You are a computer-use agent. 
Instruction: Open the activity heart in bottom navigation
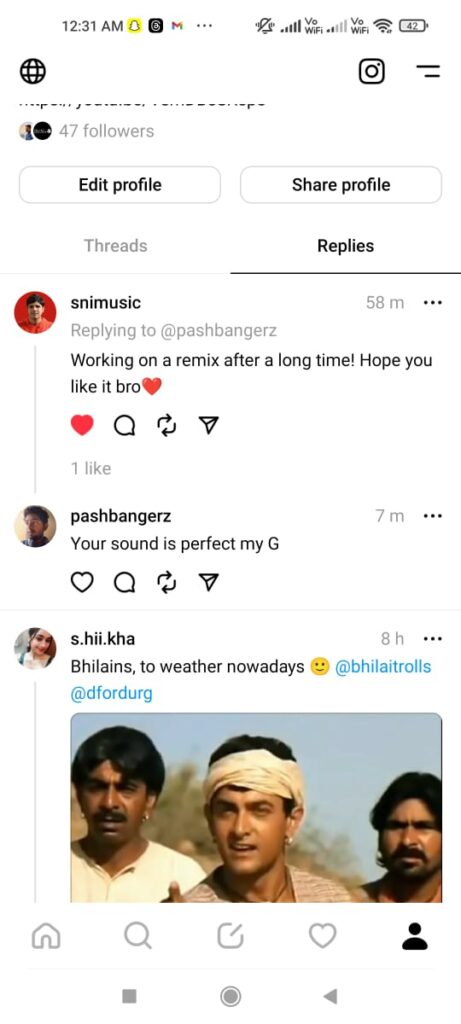pos(323,936)
